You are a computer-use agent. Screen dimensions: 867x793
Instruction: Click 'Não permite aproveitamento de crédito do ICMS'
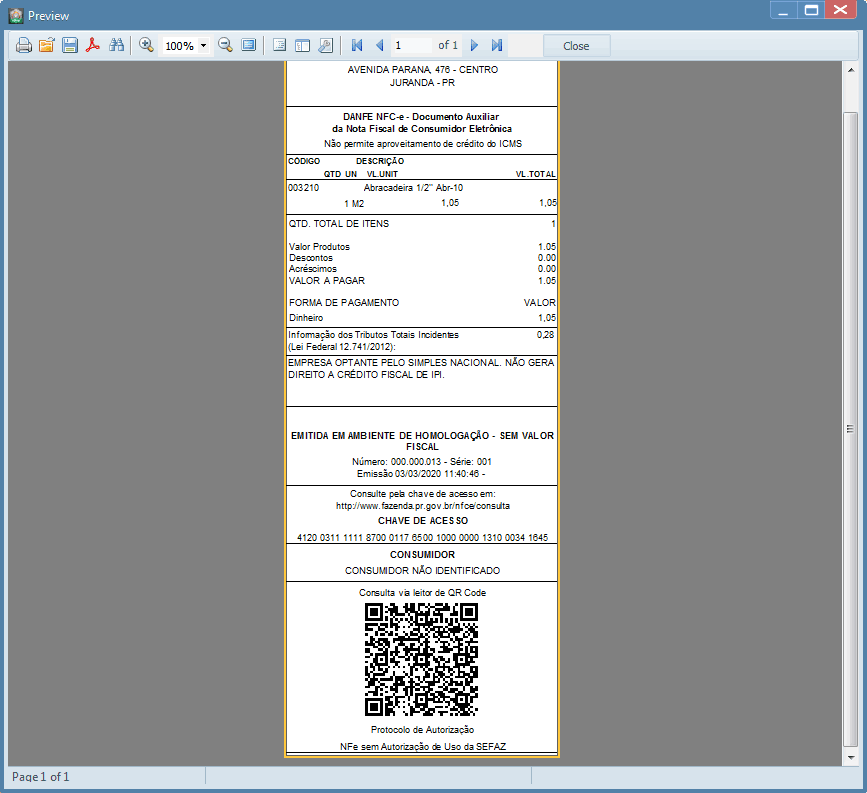[x=423, y=144]
